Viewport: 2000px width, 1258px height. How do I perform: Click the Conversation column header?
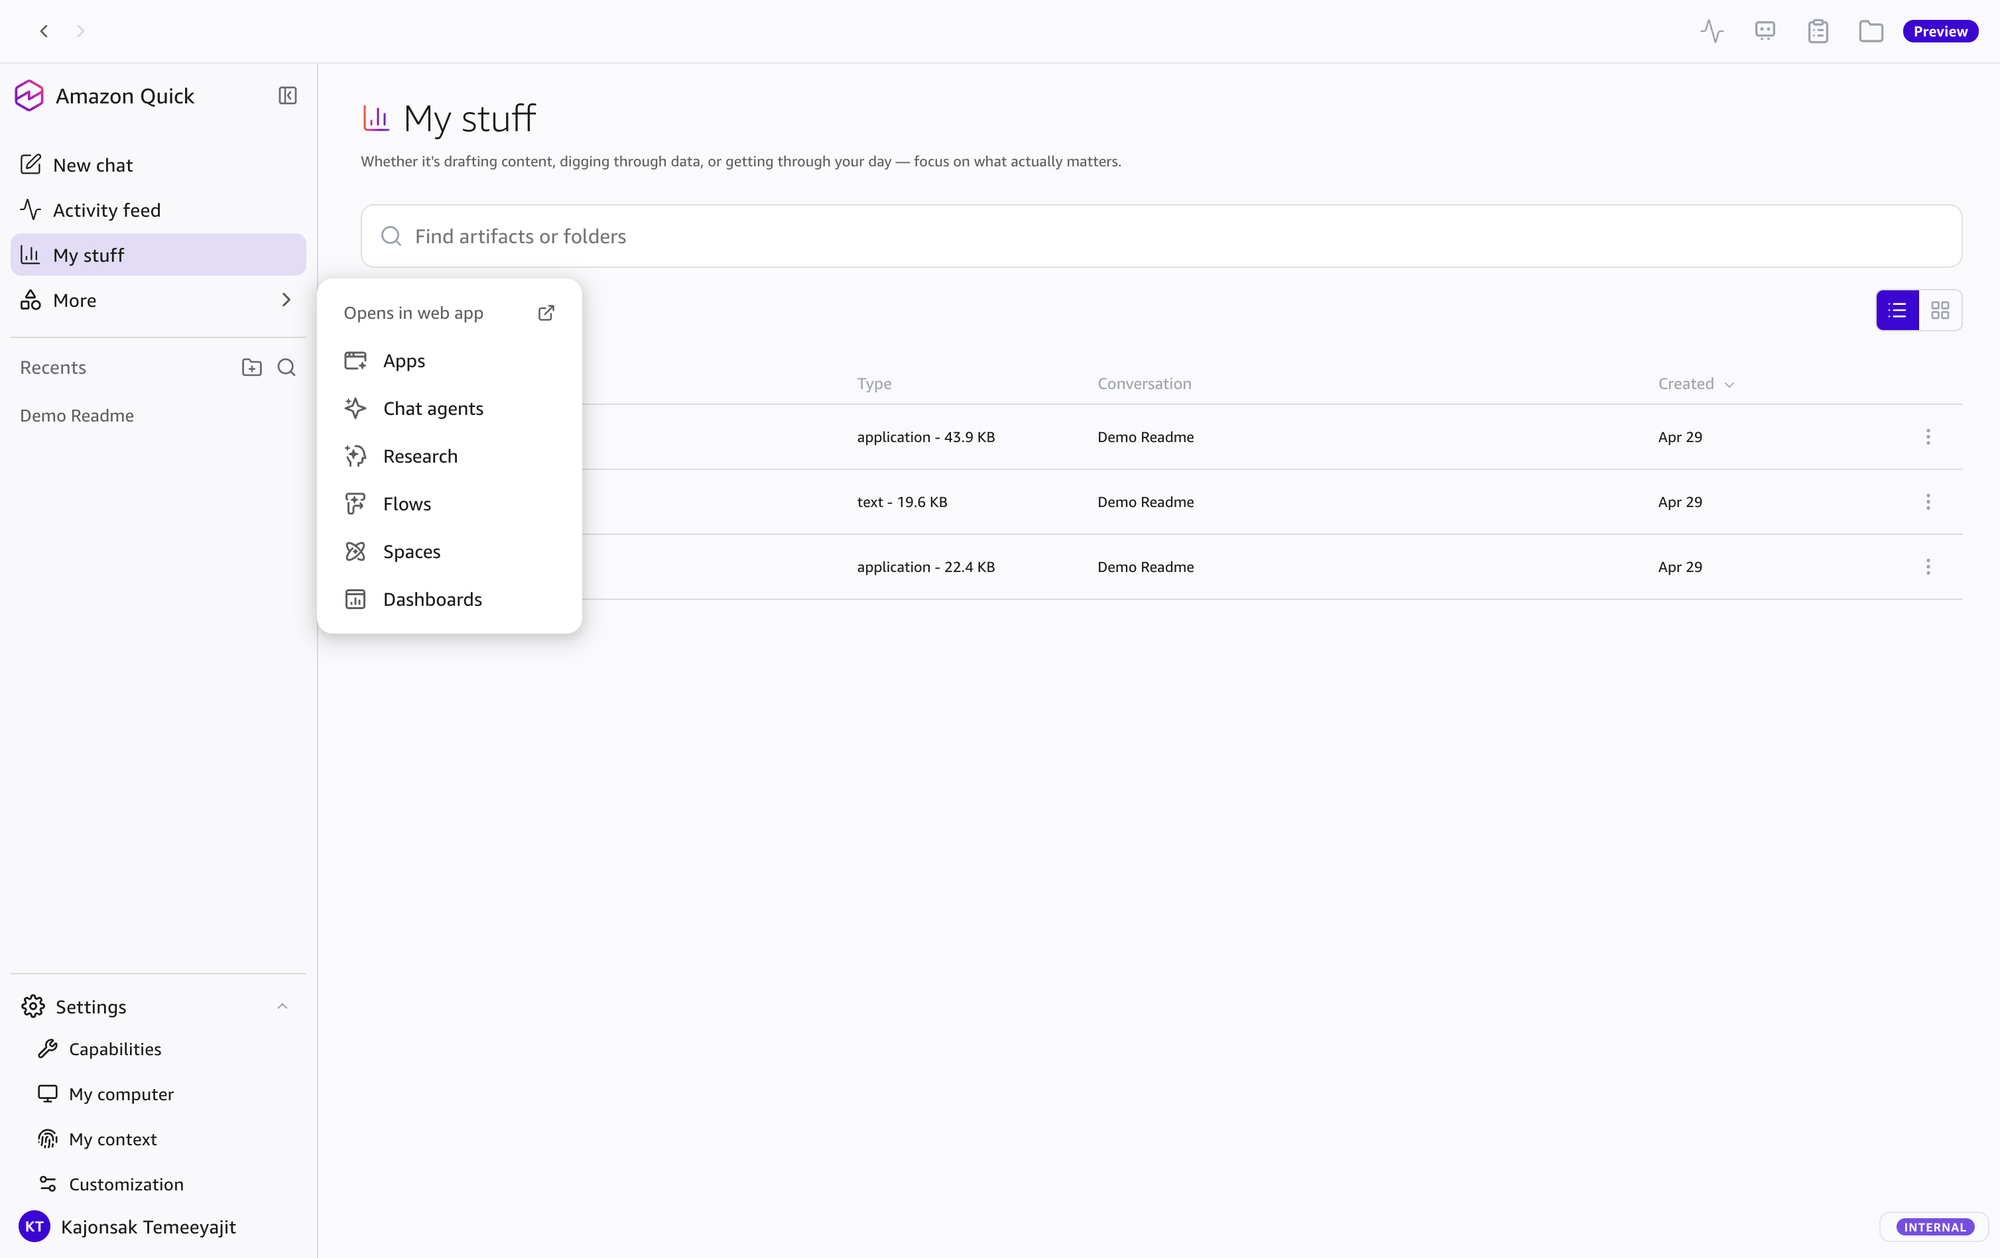click(x=1144, y=384)
